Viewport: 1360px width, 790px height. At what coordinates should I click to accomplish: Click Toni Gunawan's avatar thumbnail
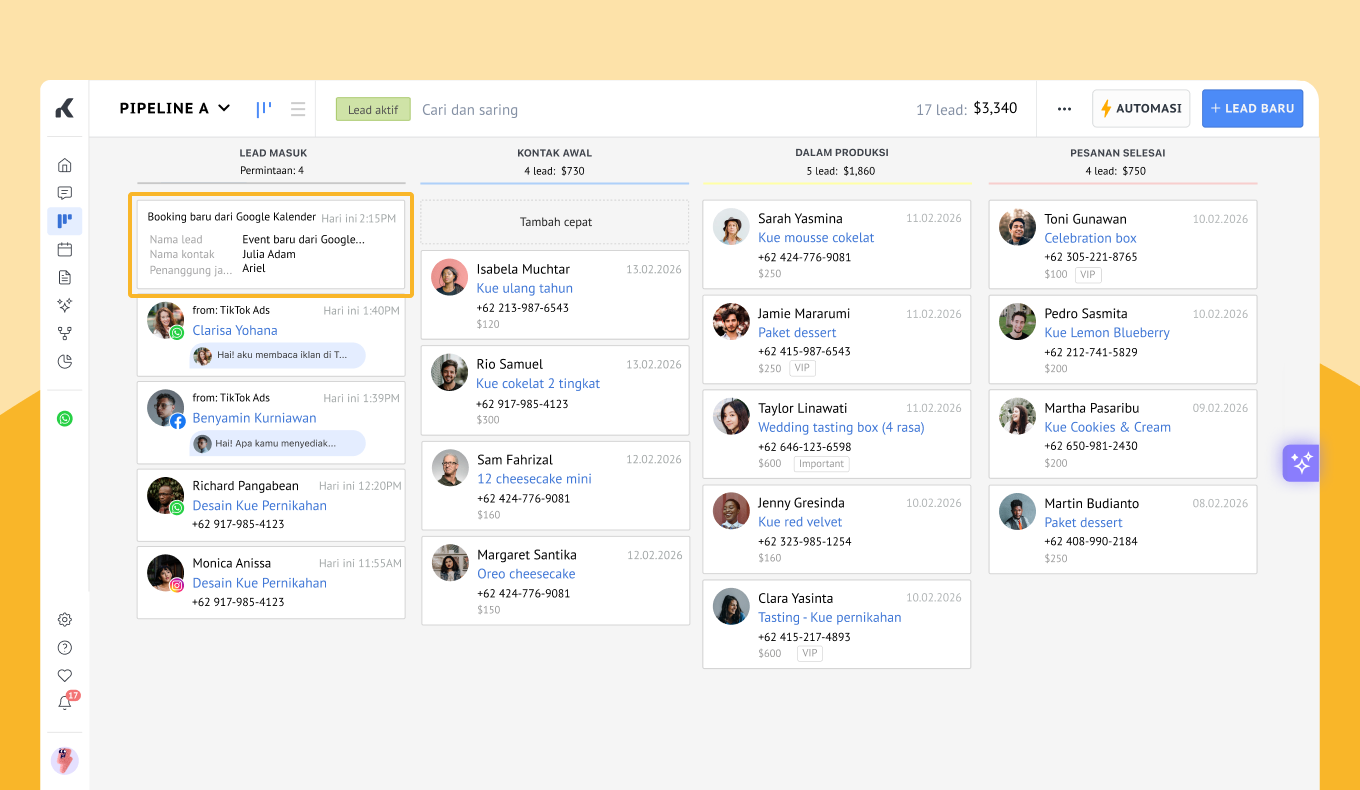(x=1017, y=227)
